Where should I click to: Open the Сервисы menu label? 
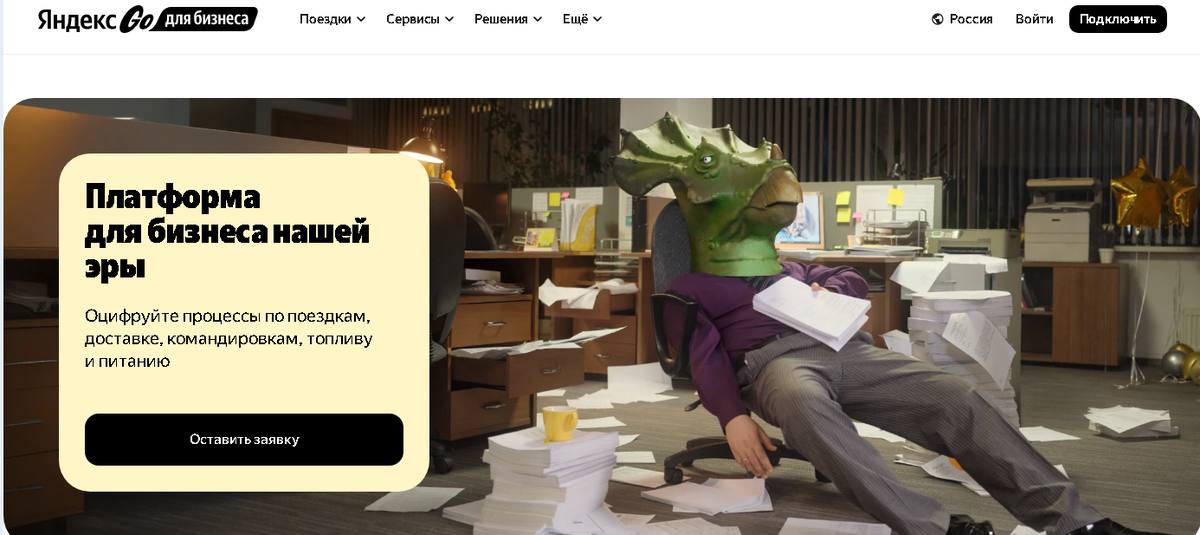tap(413, 19)
